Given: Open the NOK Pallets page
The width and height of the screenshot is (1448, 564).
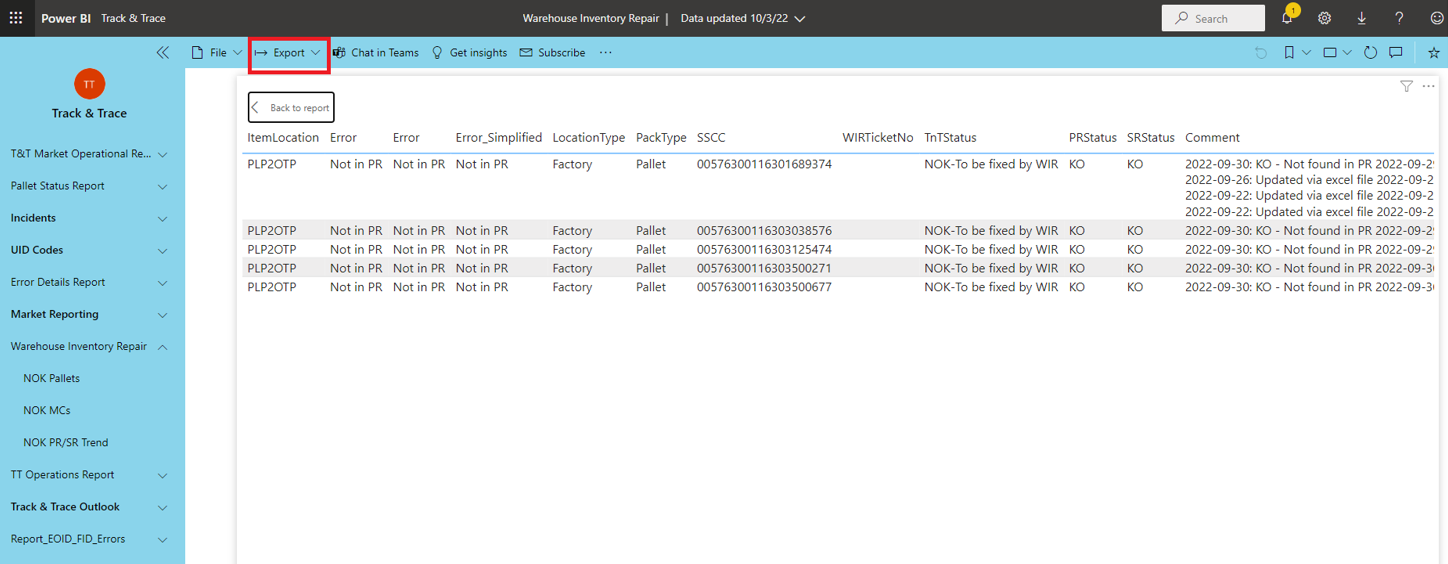Looking at the screenshot, I should click(52, 378).
